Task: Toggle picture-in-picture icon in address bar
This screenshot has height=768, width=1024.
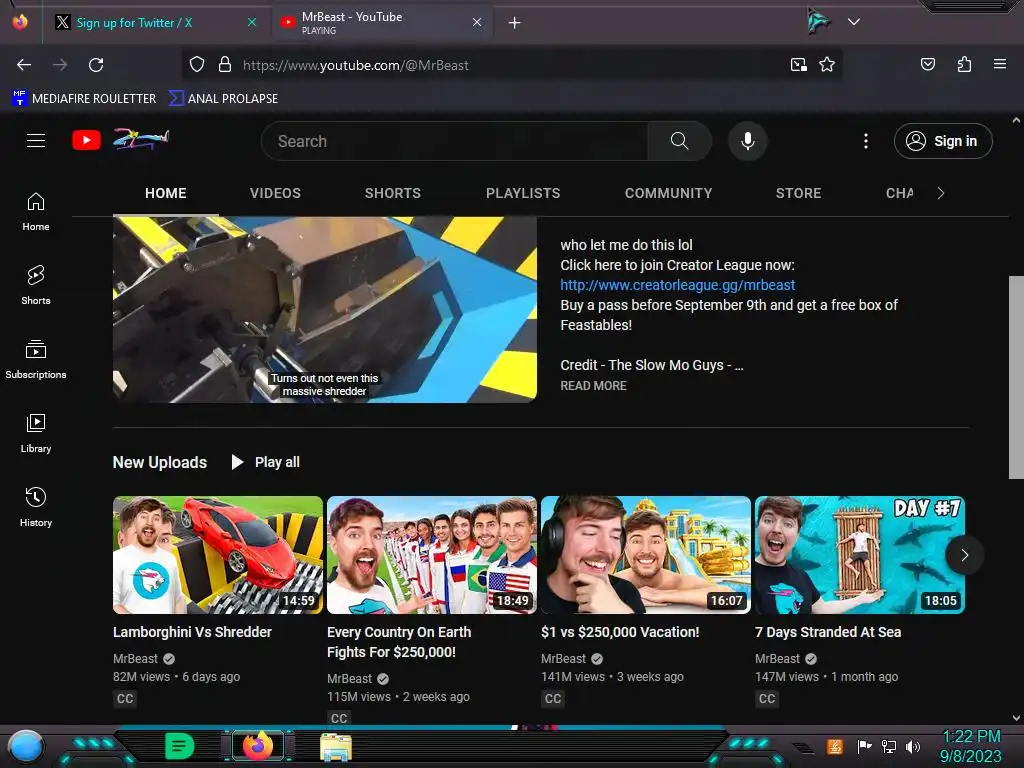Action: coord(798,65)
